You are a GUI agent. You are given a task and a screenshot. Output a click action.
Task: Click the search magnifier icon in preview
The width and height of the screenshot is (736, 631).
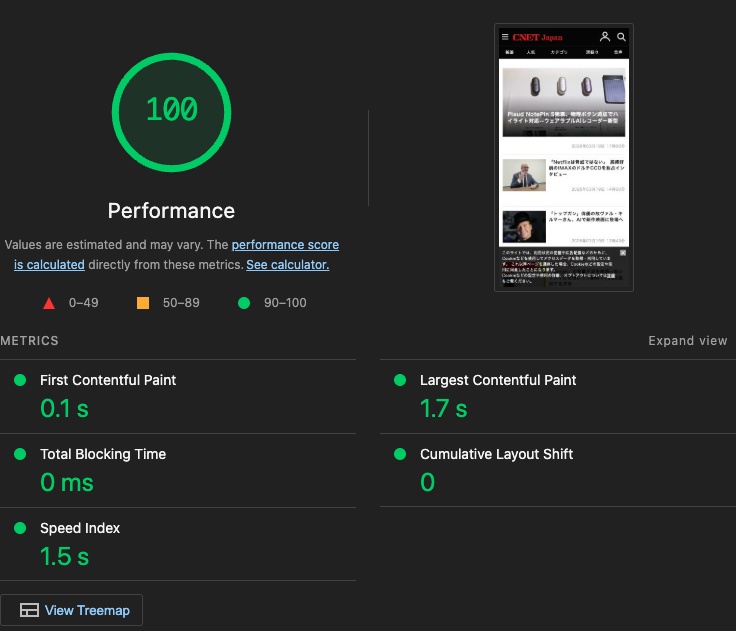coord(621,37)
